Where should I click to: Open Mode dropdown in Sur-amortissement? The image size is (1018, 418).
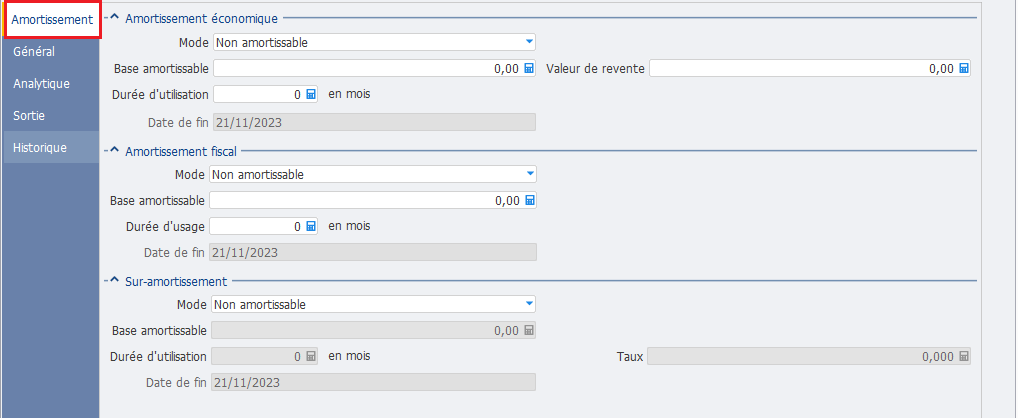pos(529,304)
